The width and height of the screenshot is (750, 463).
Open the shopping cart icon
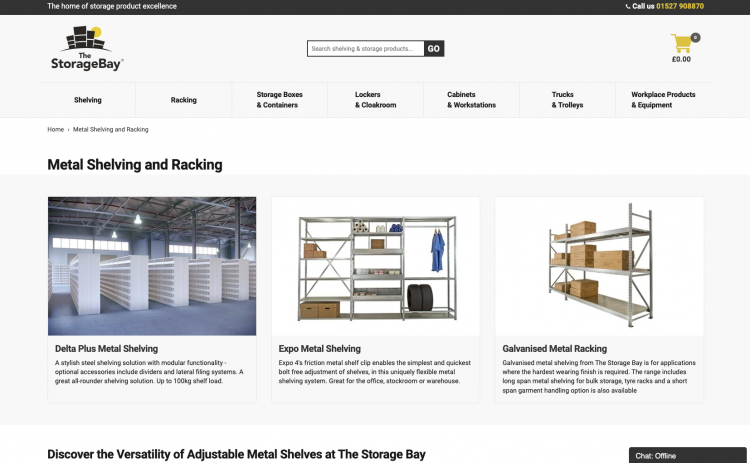point(681,44)
